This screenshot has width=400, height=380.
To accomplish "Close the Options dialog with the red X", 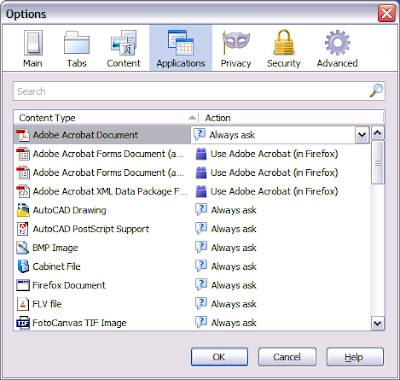I will 387,14.
